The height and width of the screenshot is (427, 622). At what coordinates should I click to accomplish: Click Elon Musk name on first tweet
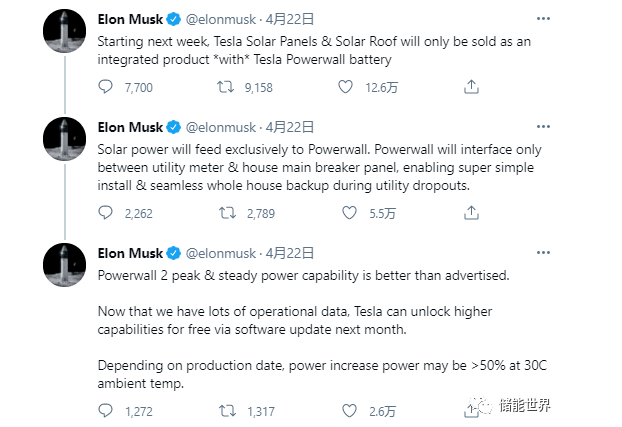coord(130,19)
